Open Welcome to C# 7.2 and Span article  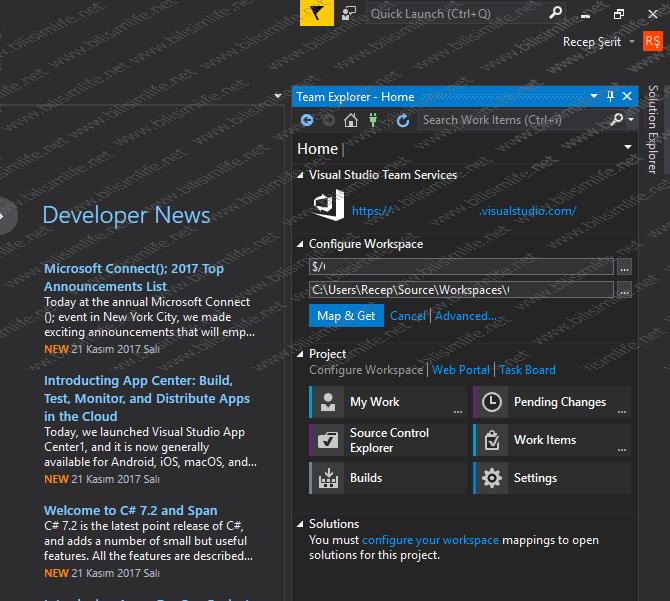click(130, 510)
